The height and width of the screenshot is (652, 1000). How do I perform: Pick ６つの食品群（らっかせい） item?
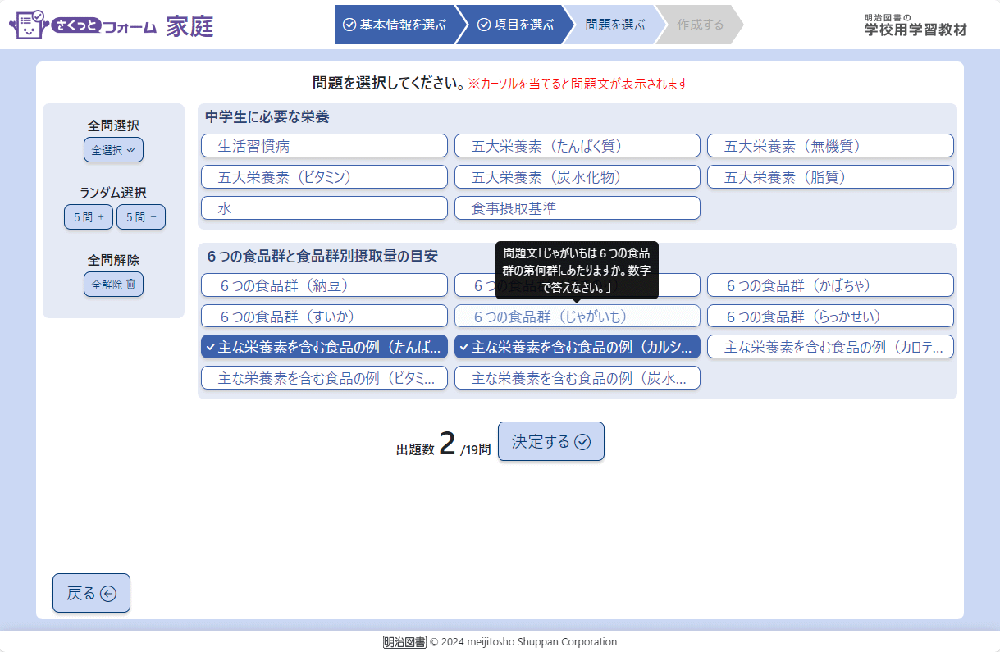click(x=830, y=316)
